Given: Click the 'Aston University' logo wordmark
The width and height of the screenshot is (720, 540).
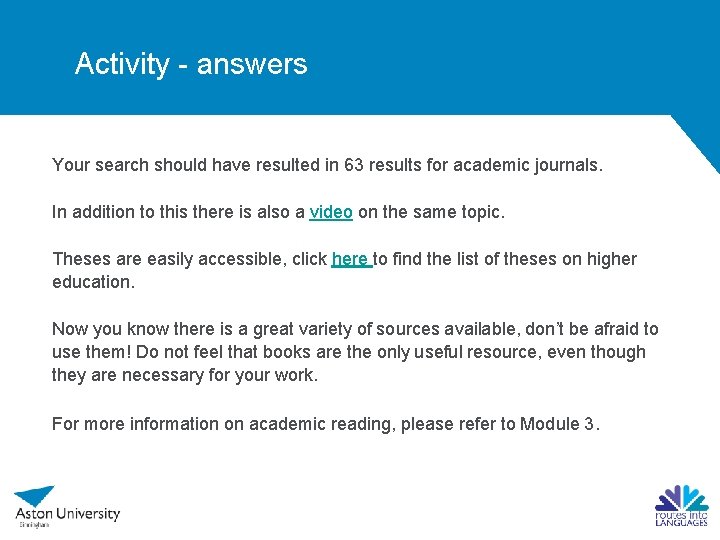Looking at the screenshot, I should pos(68,513).
